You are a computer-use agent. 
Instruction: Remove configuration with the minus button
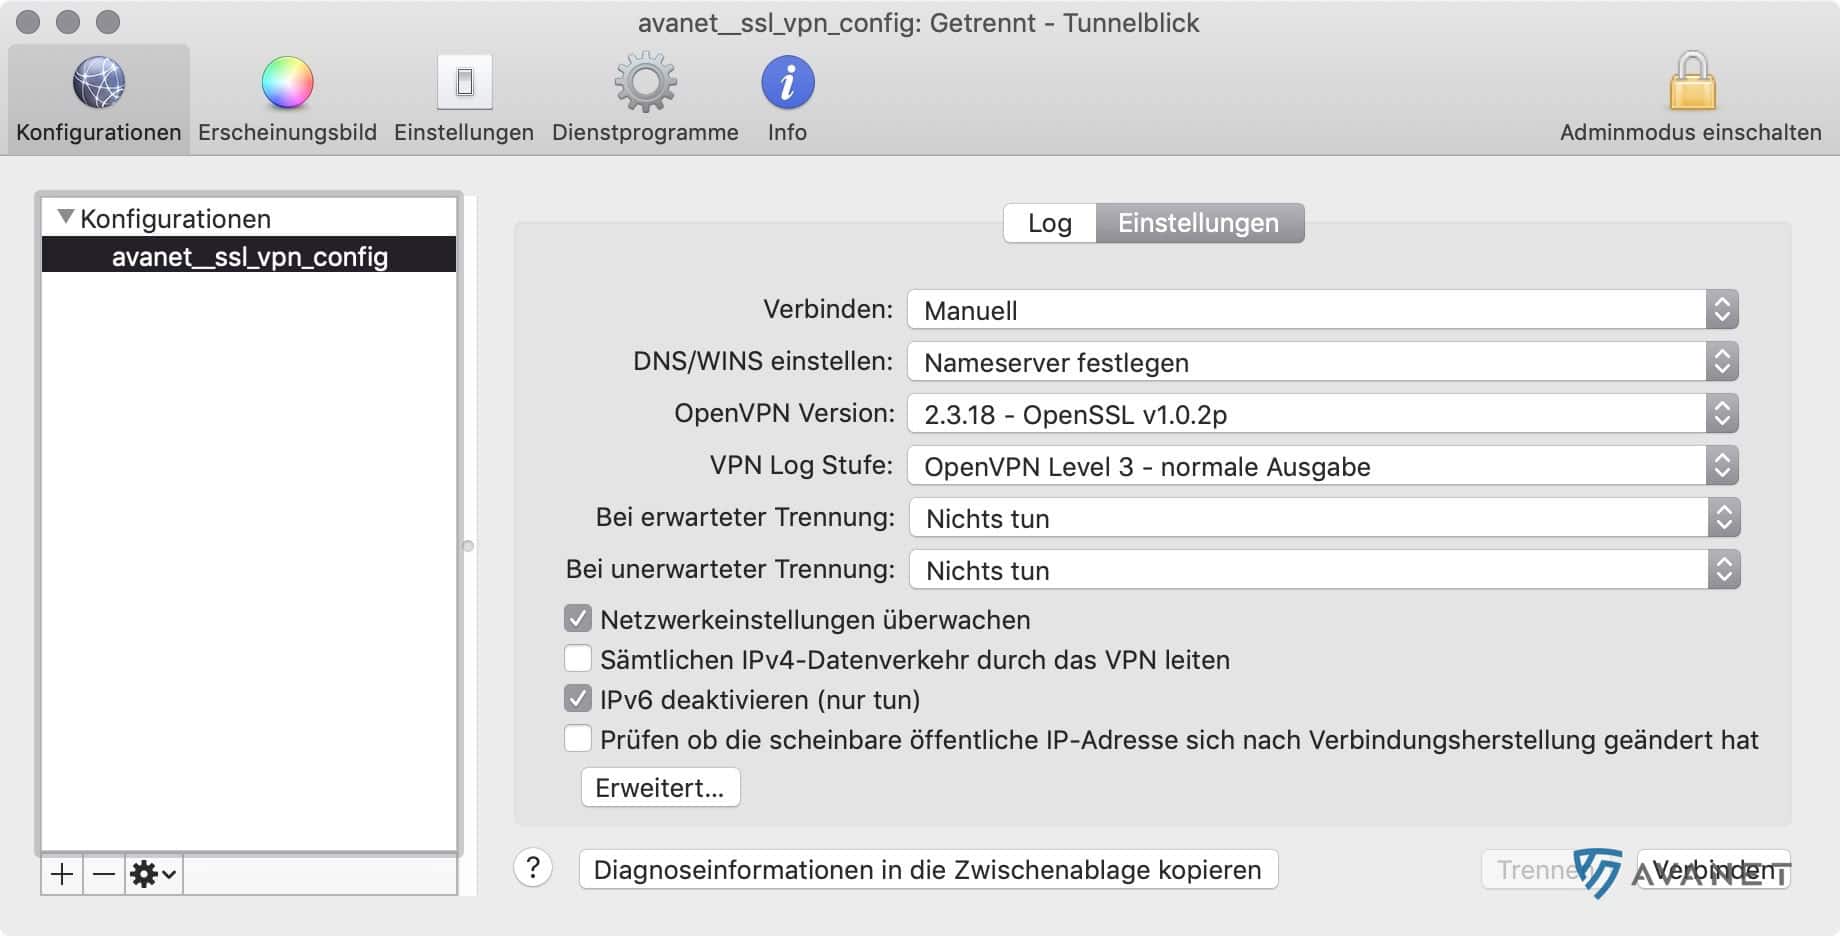pyautogui.click(x=104, y=875)
